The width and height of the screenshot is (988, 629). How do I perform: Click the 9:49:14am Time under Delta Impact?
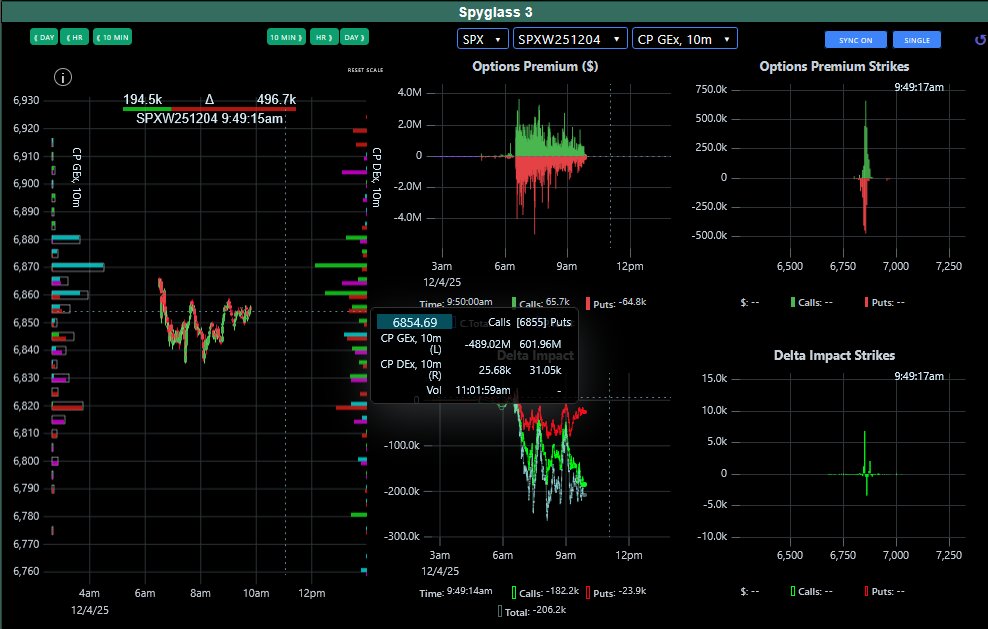[469, 591]
